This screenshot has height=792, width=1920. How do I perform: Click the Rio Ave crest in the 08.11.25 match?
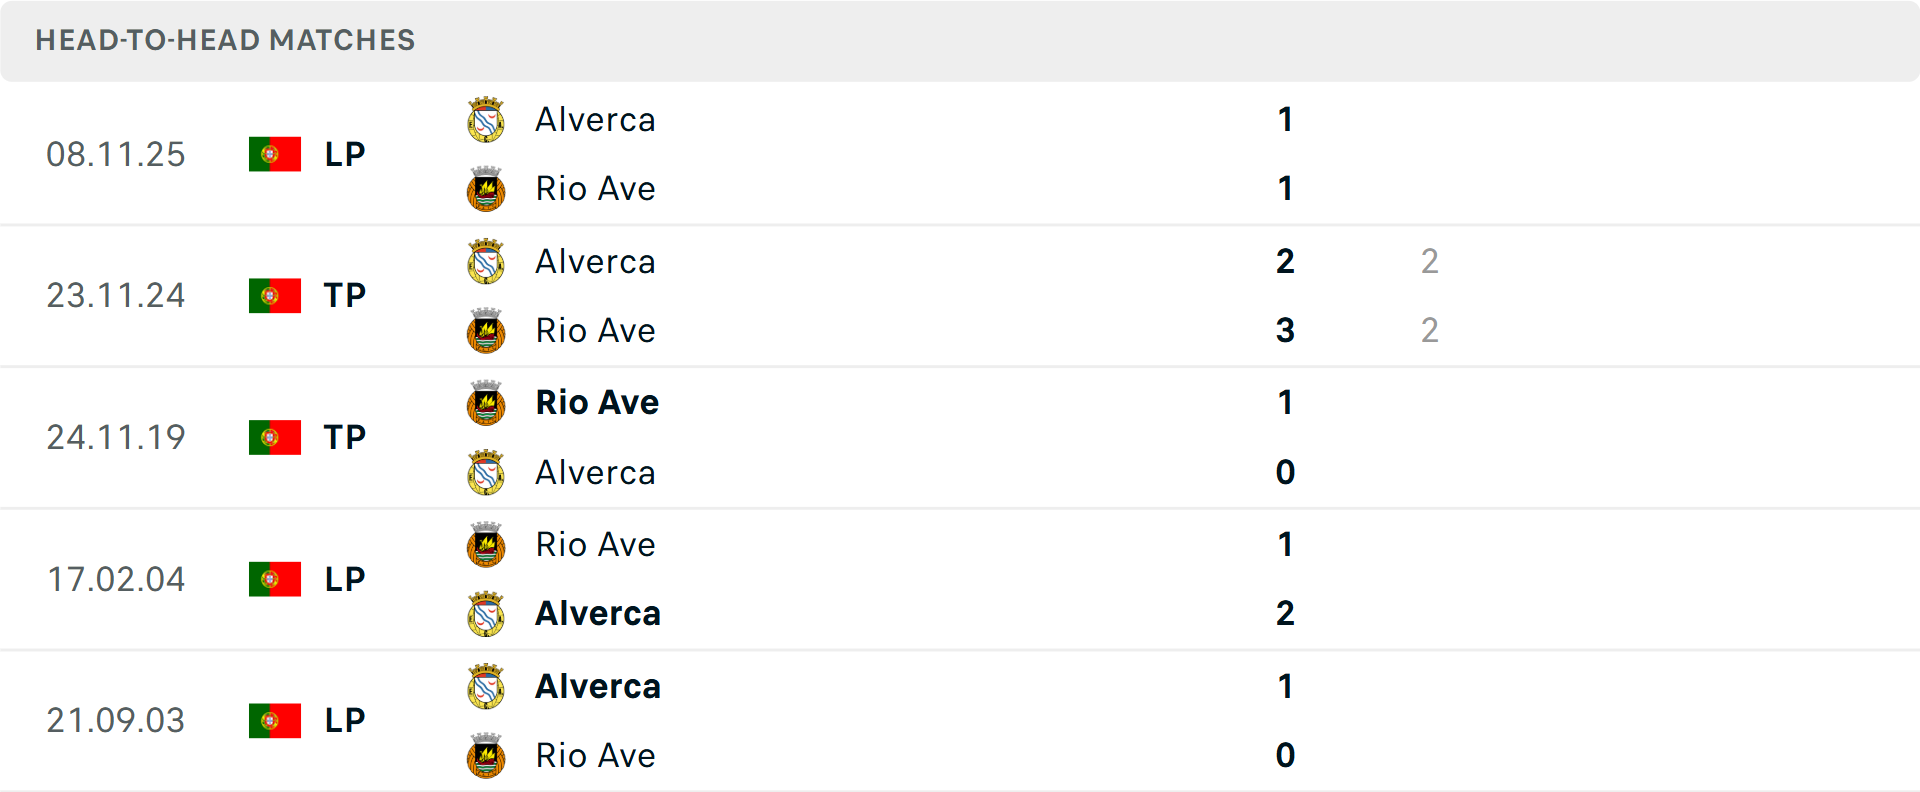[486, 189]
